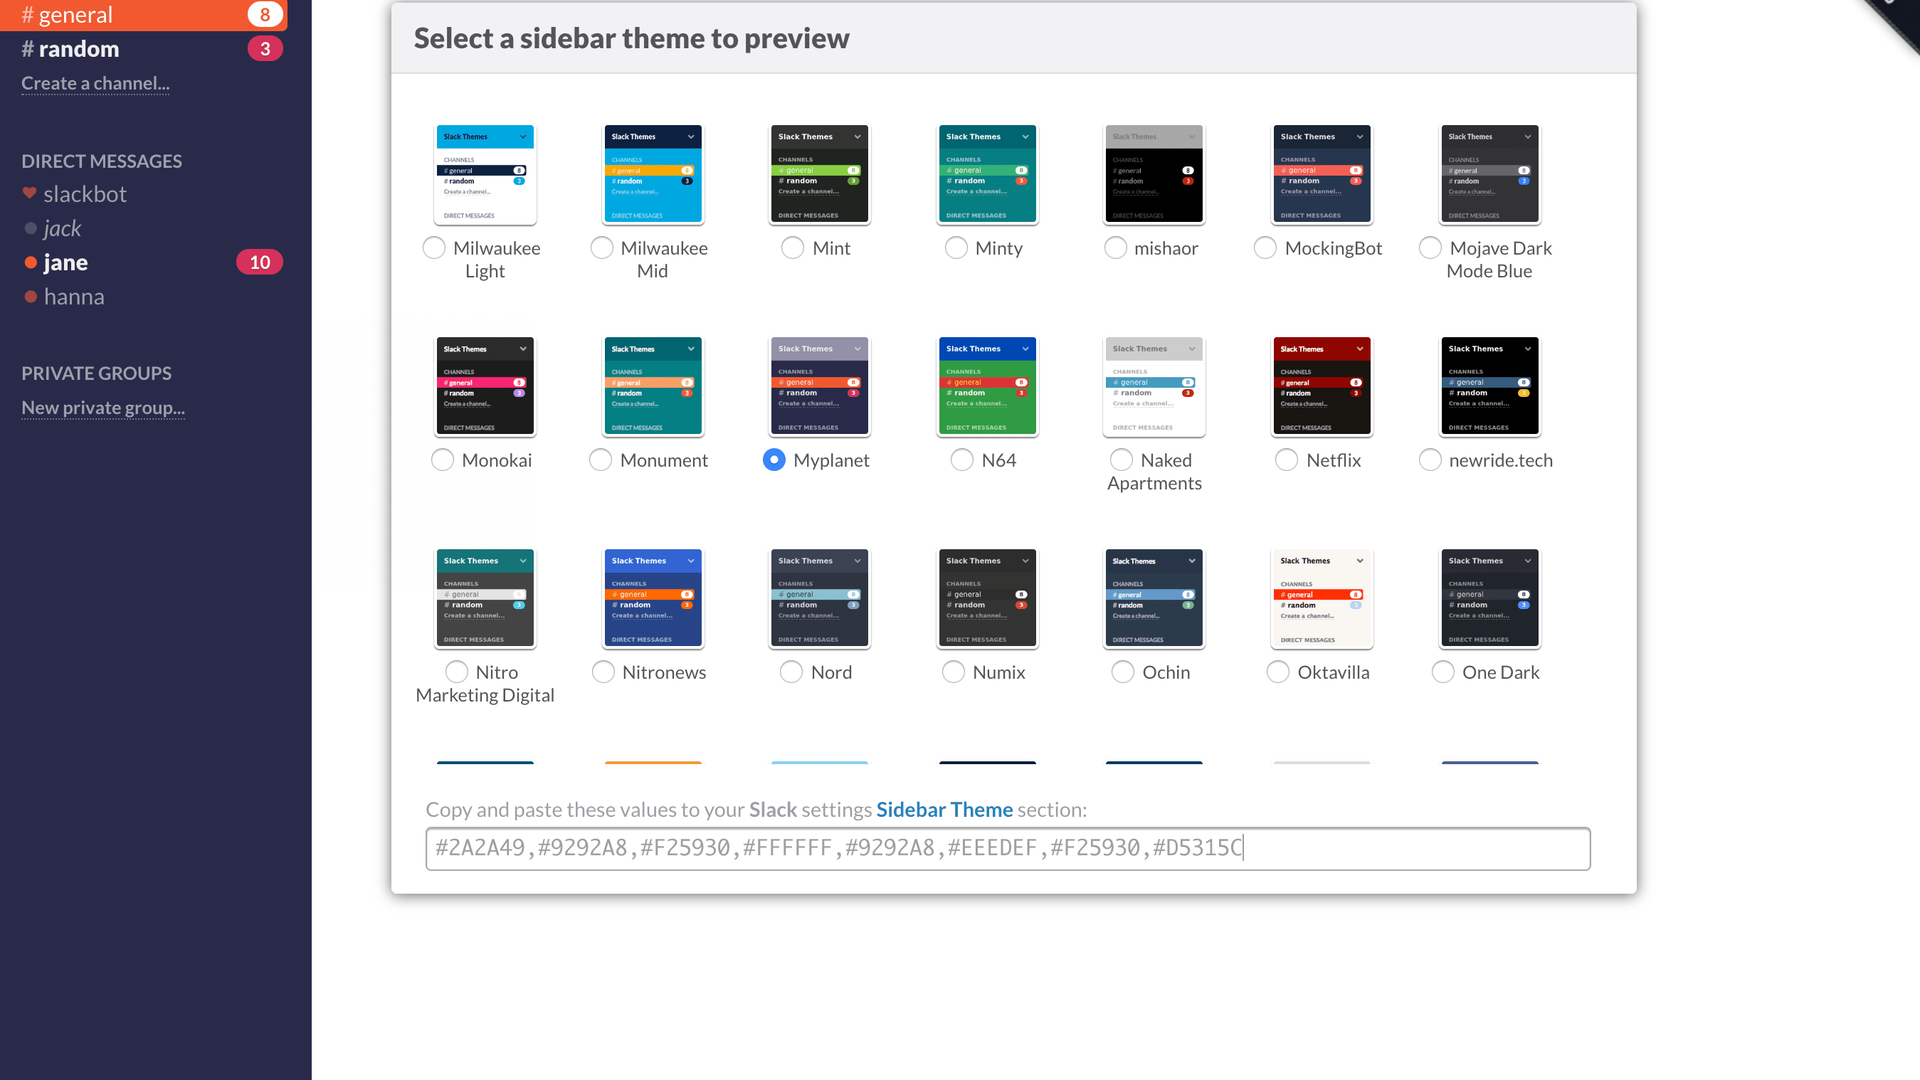
Task: Pick the N64 theme radio button
Action: coord(961,460)
